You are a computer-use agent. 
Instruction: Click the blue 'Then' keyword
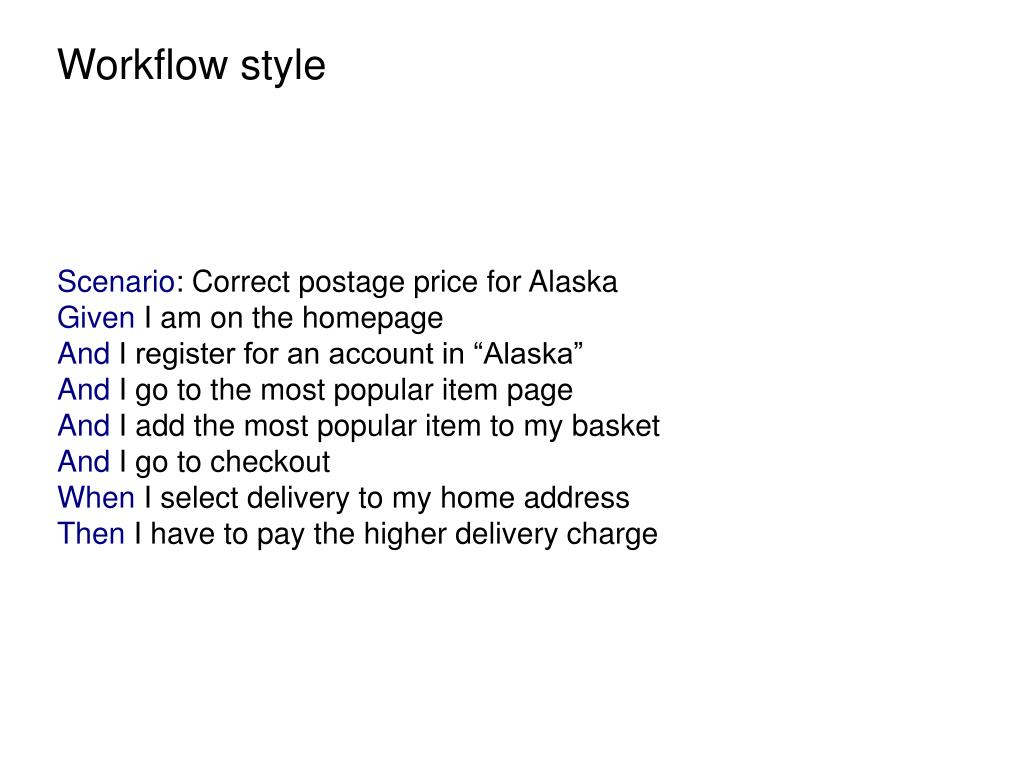click(91, 534)
